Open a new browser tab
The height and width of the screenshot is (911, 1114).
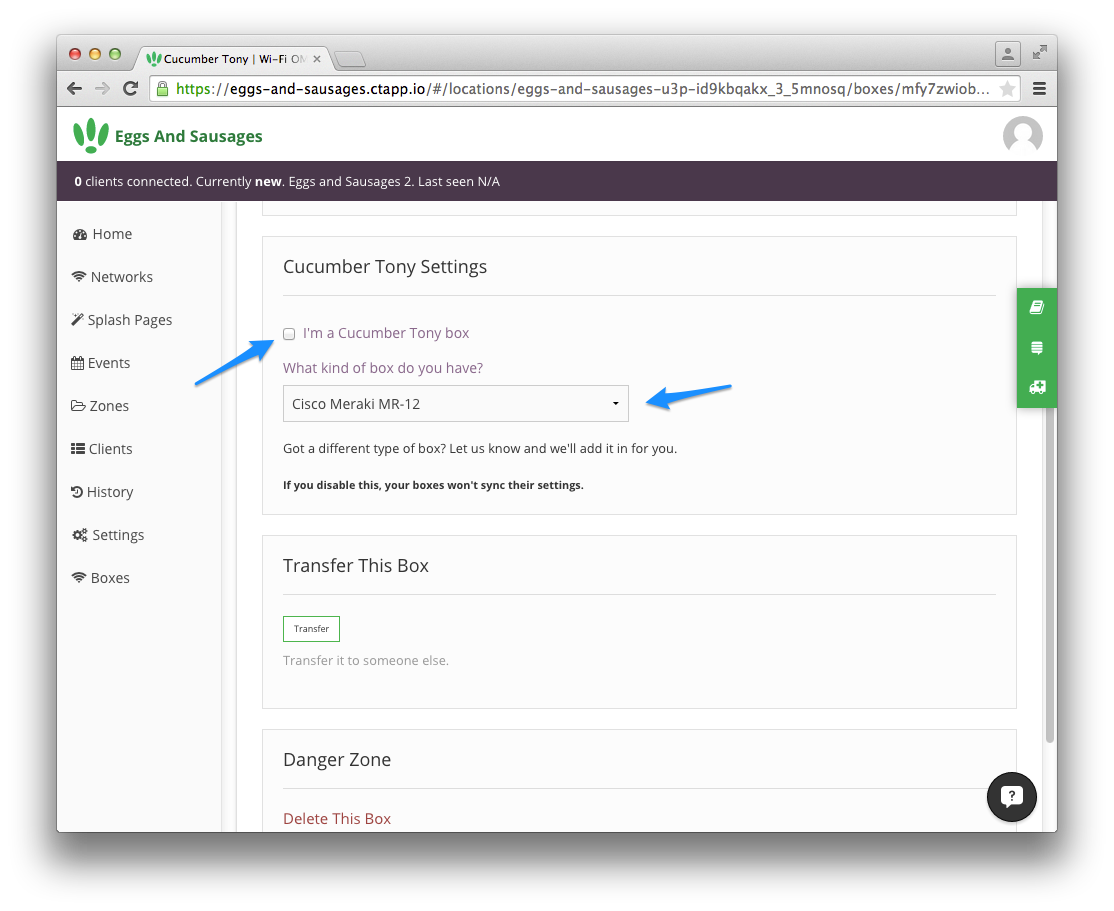pyautogui.click(x=350, y=59)
